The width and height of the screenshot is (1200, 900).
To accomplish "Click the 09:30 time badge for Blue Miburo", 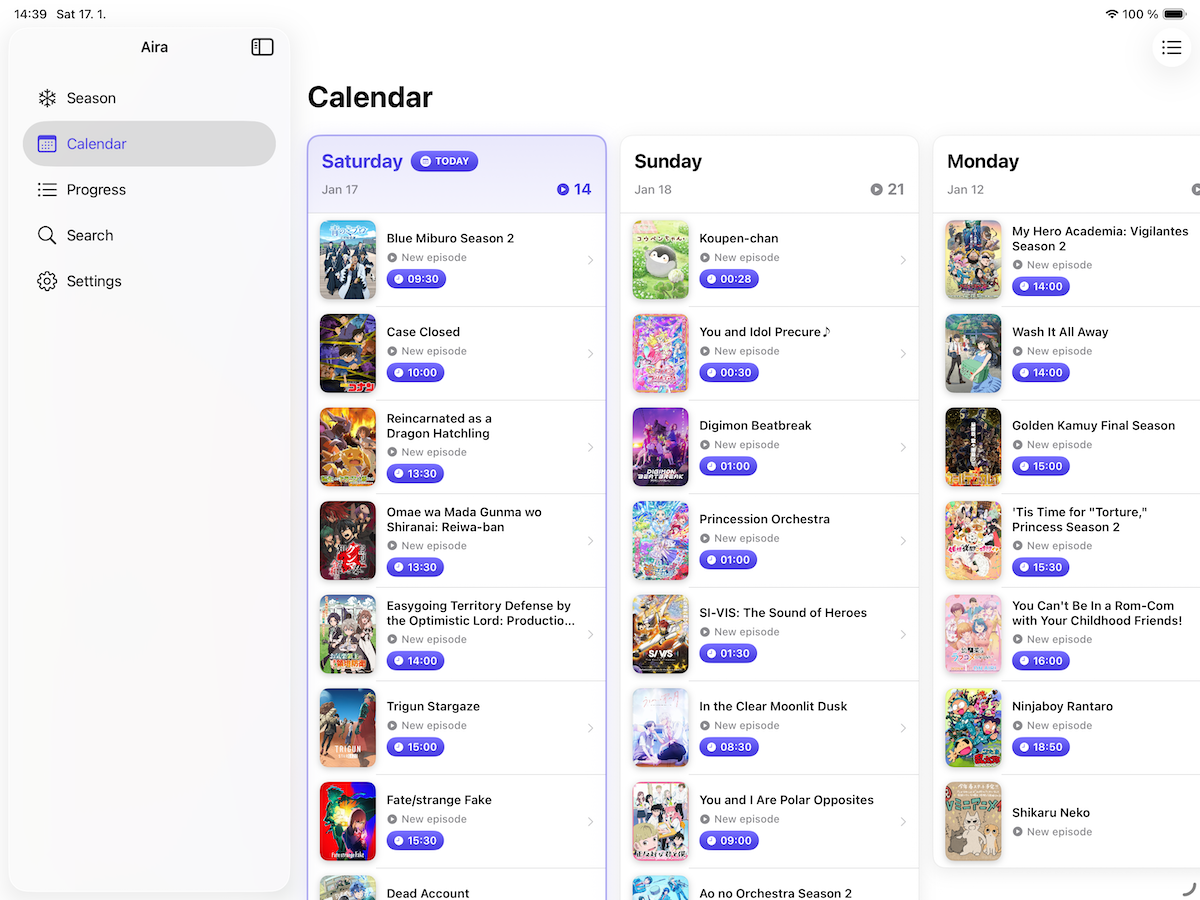I will tap(416, 278).
